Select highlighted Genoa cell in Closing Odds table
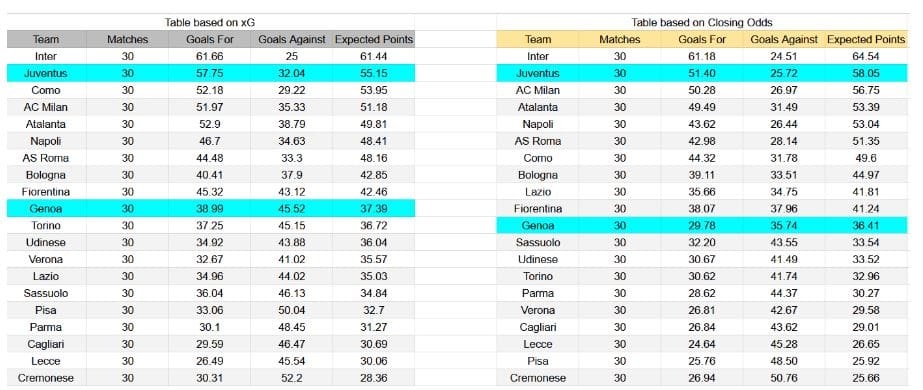Image resolution: width=923 pixels, height=390 pixels. coord(537,225)
